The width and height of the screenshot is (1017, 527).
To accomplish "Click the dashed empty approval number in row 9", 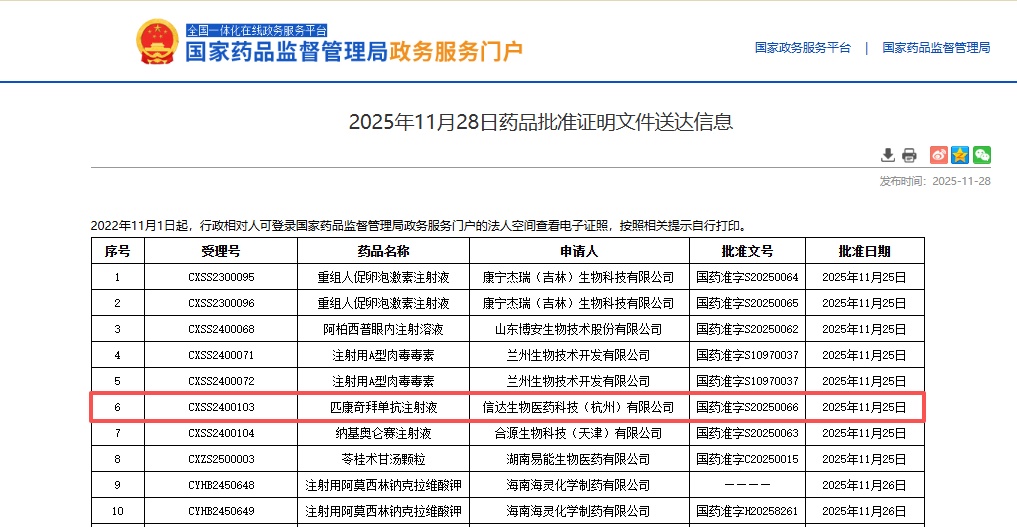I will pyautogui.click(x=747, y=485).
